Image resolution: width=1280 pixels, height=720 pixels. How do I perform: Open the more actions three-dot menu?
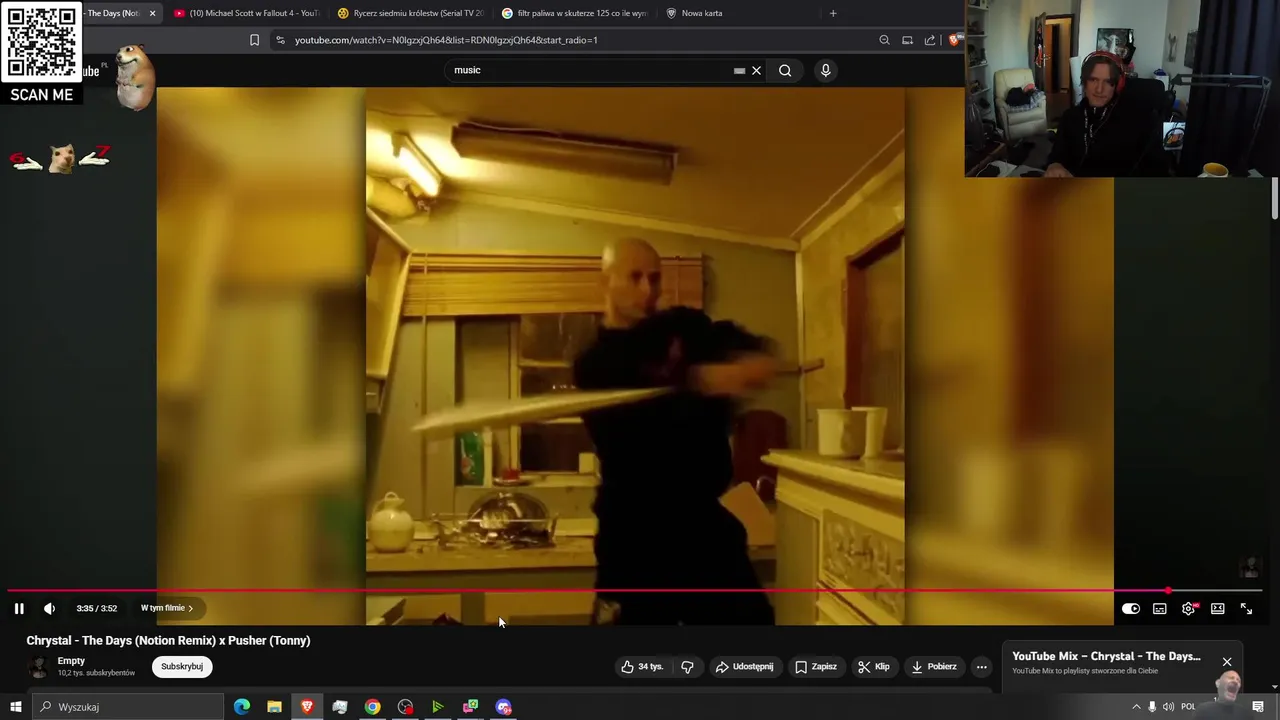(982, 667)
